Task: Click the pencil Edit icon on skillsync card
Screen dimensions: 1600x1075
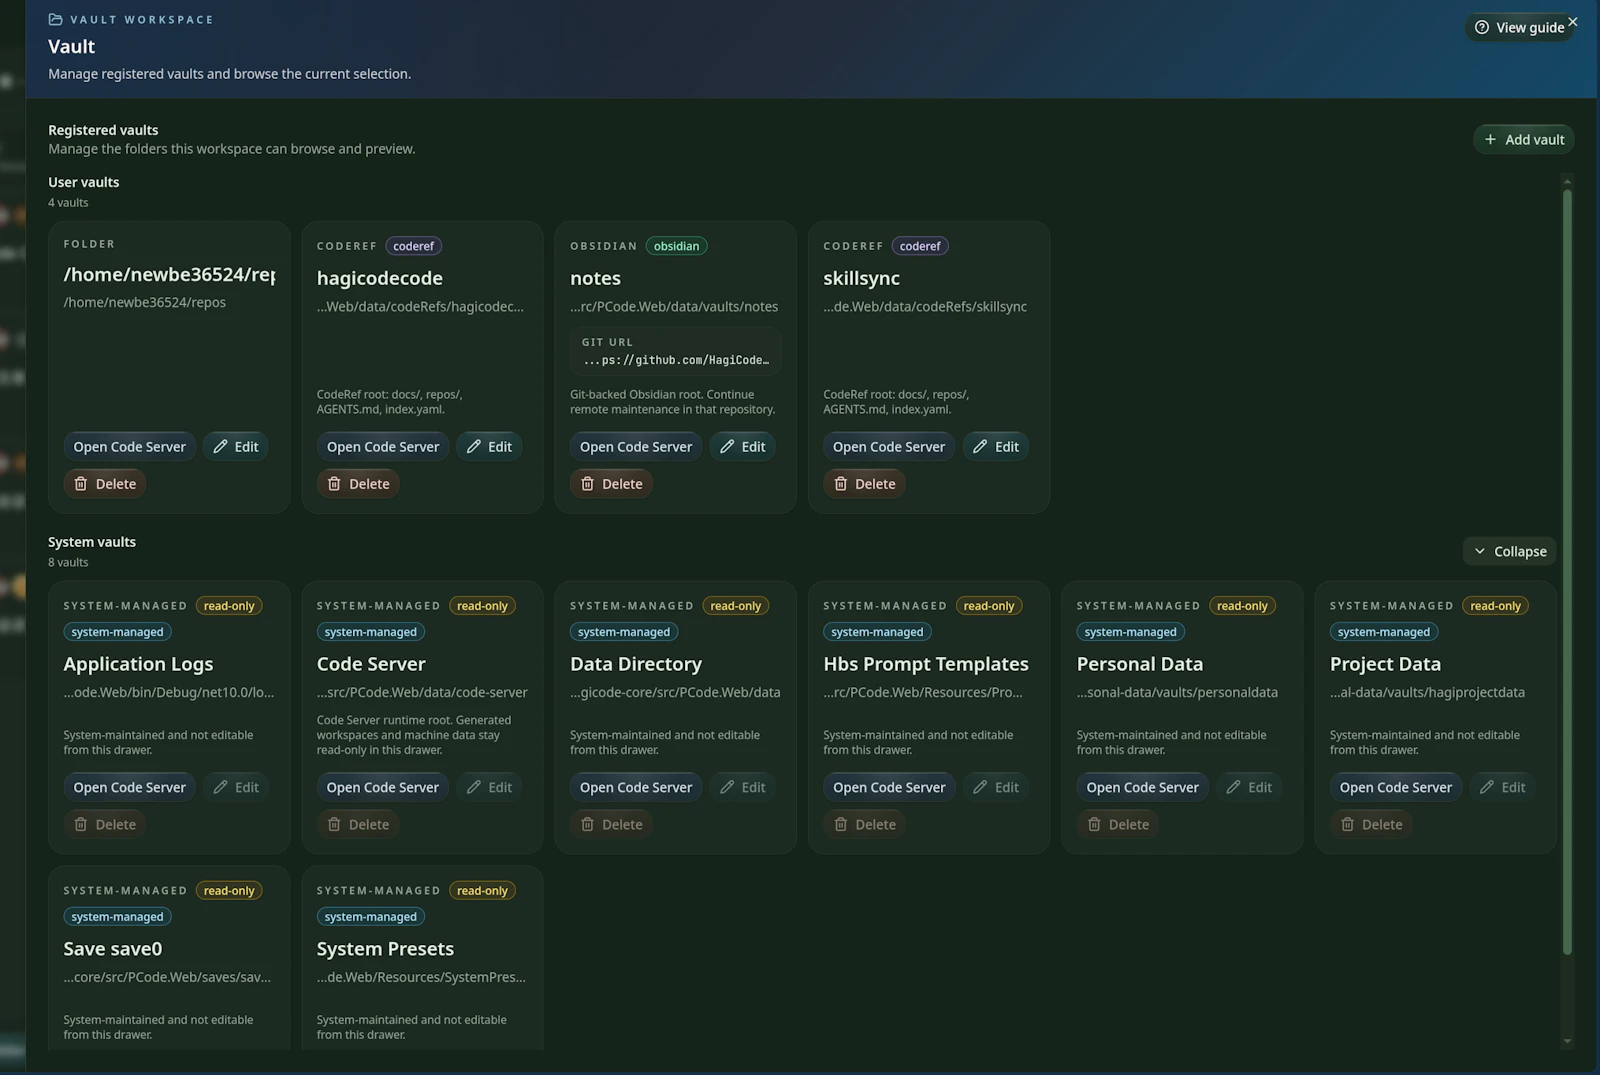Action: click(x=982, y=446)
